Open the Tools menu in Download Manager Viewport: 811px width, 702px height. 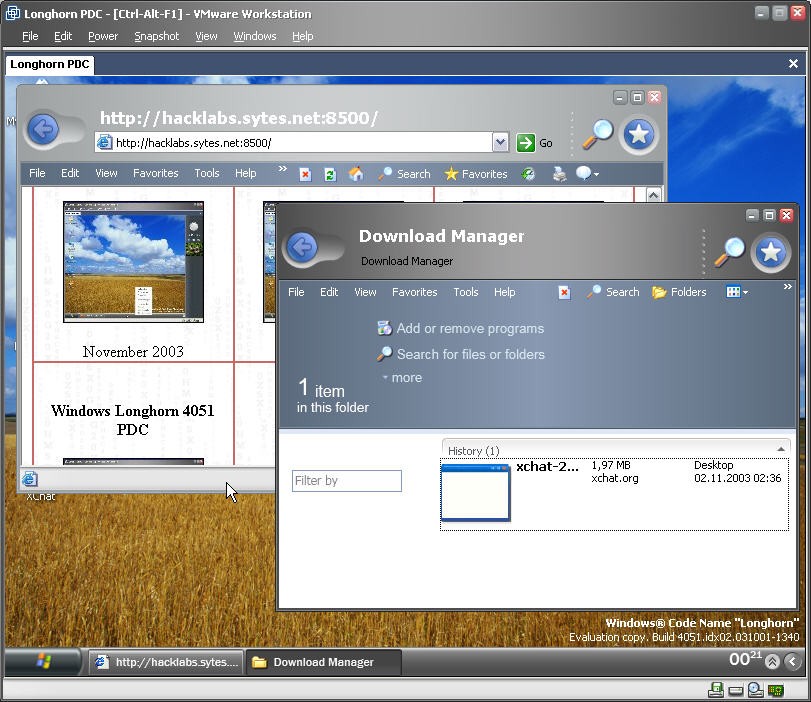[466, 292]
